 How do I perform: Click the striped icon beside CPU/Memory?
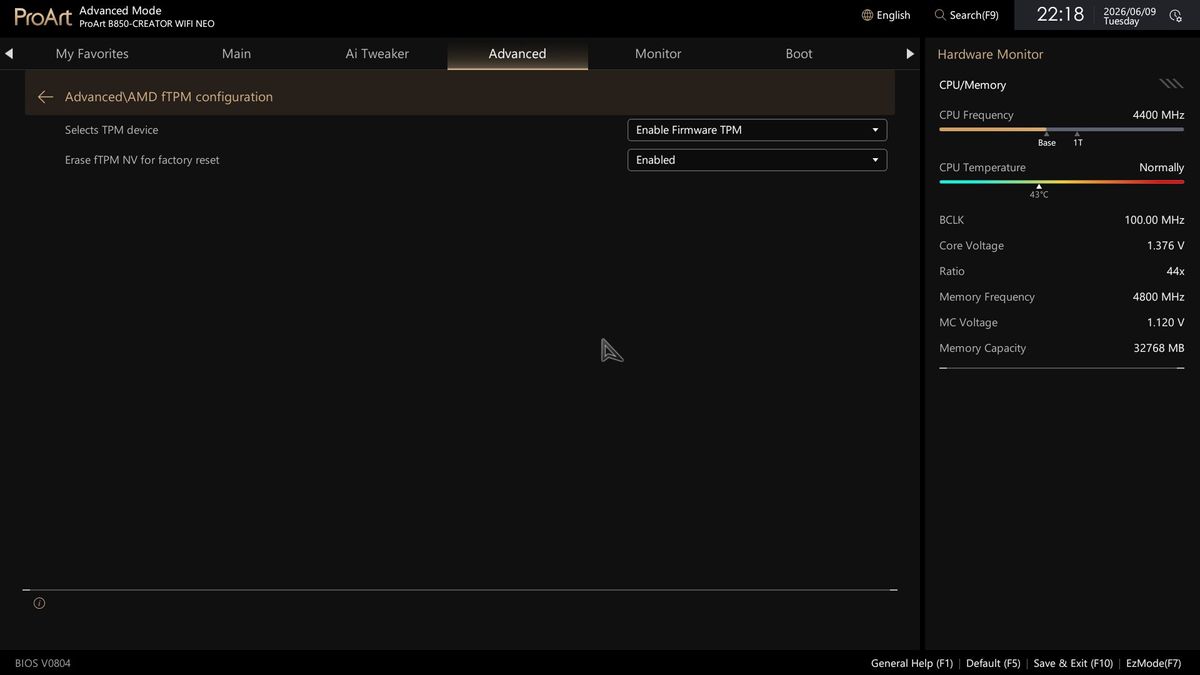[1171, 84]
